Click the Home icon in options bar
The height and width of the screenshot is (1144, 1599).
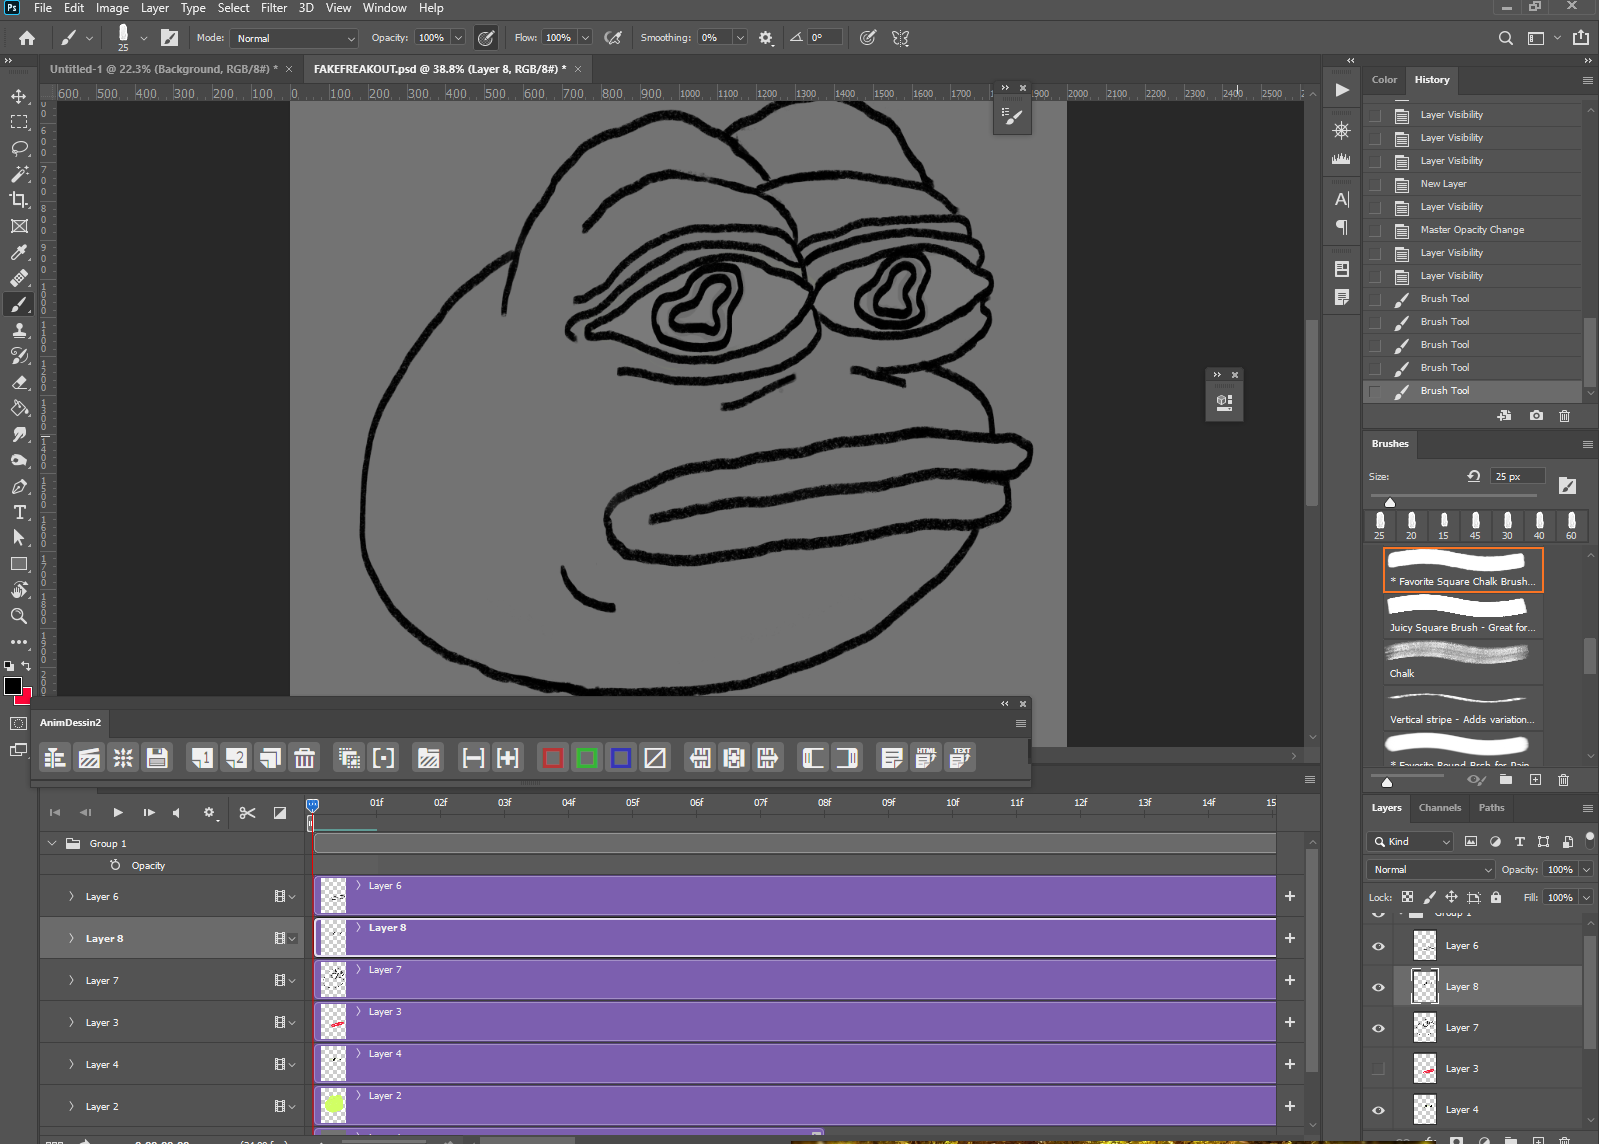[x=27, y=38]
